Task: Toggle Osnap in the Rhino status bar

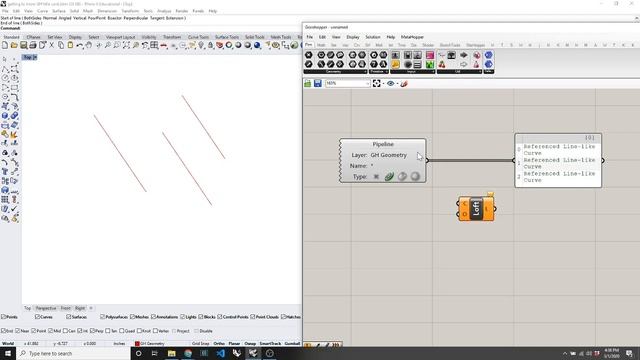Action: (250, 344)
